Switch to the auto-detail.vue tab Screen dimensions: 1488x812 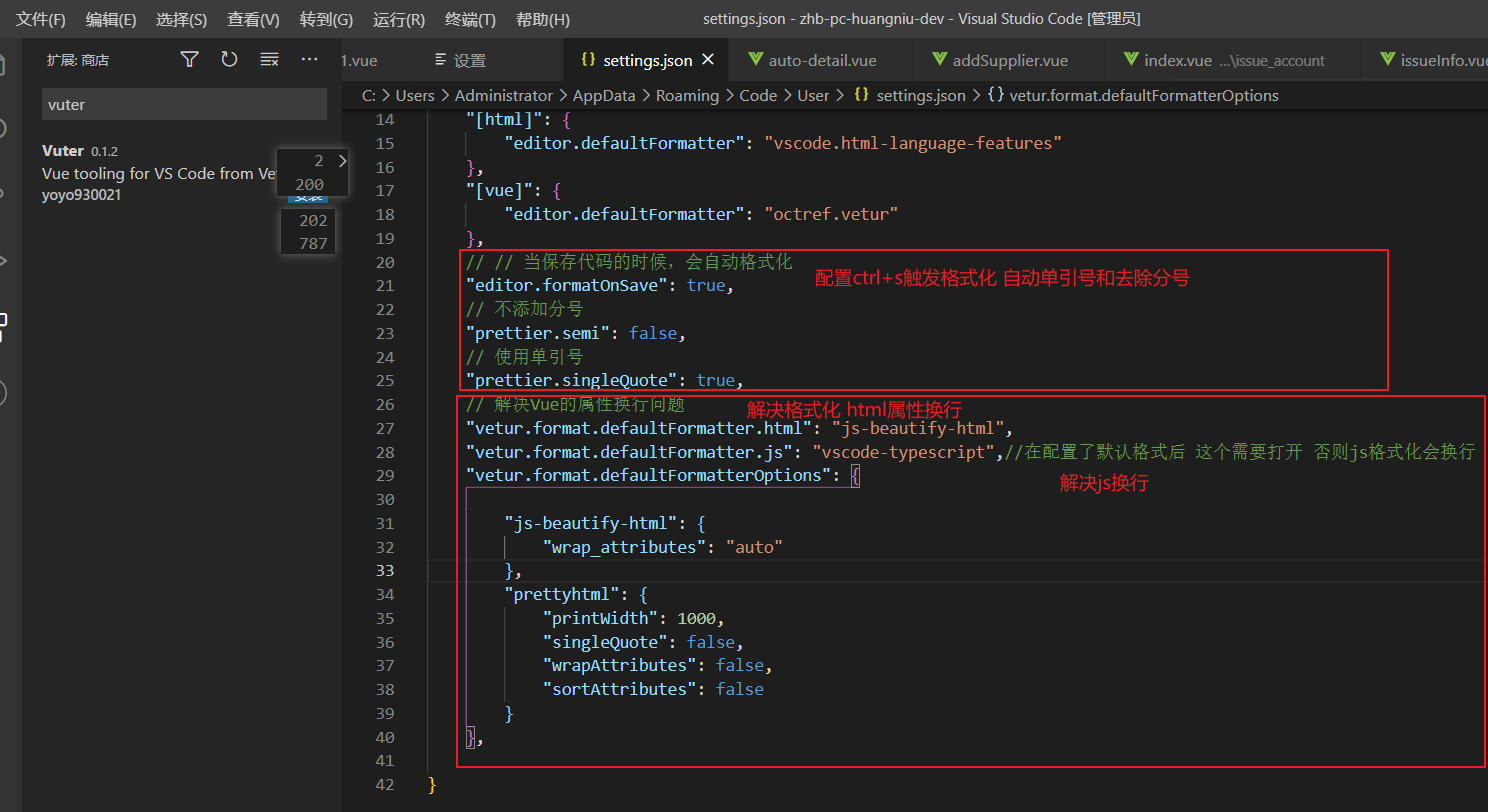coord(821,60)
